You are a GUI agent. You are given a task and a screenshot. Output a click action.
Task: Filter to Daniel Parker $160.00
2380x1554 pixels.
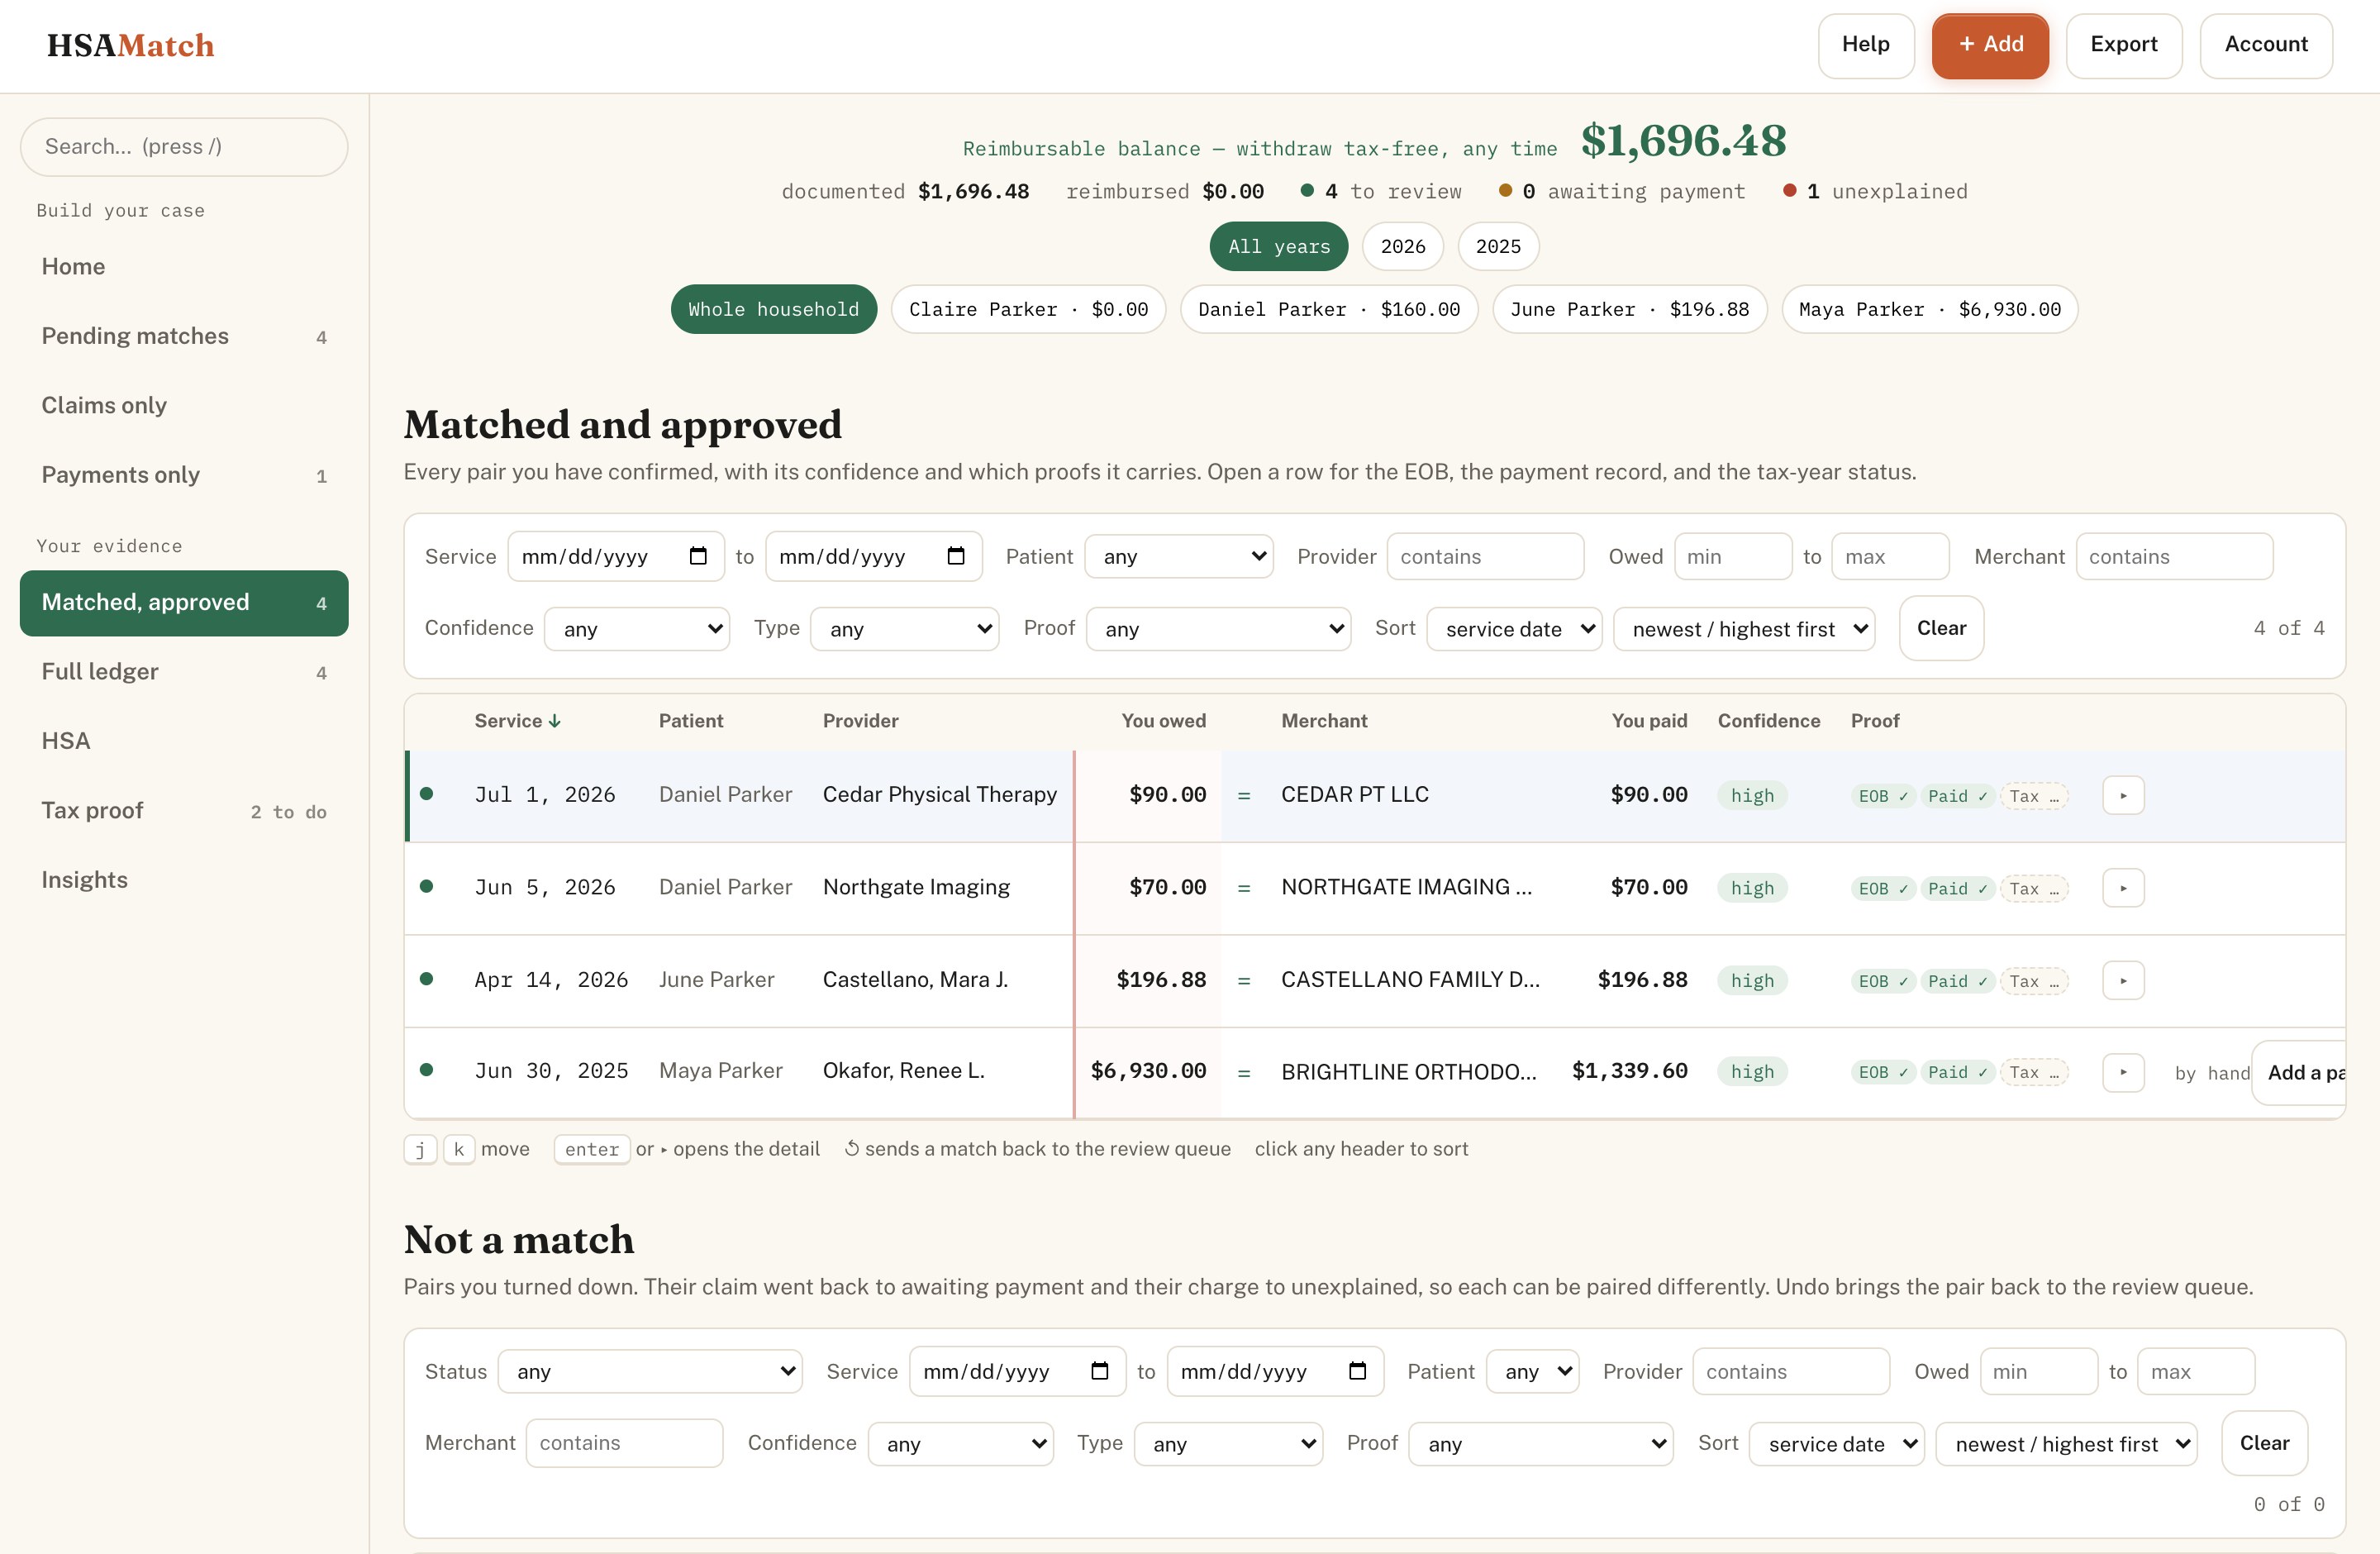pyautogui.click(x=1328, y=309)
